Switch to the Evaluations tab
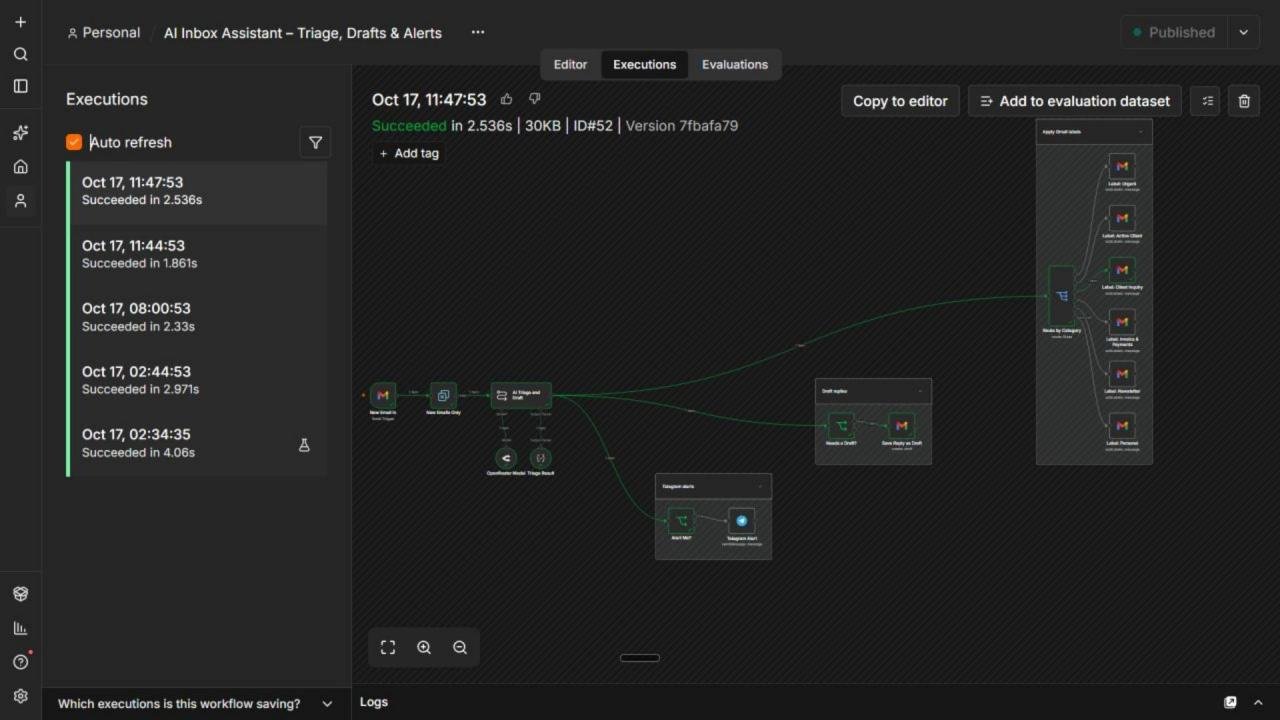1280x720 pixels. click(x=735, y=64)
